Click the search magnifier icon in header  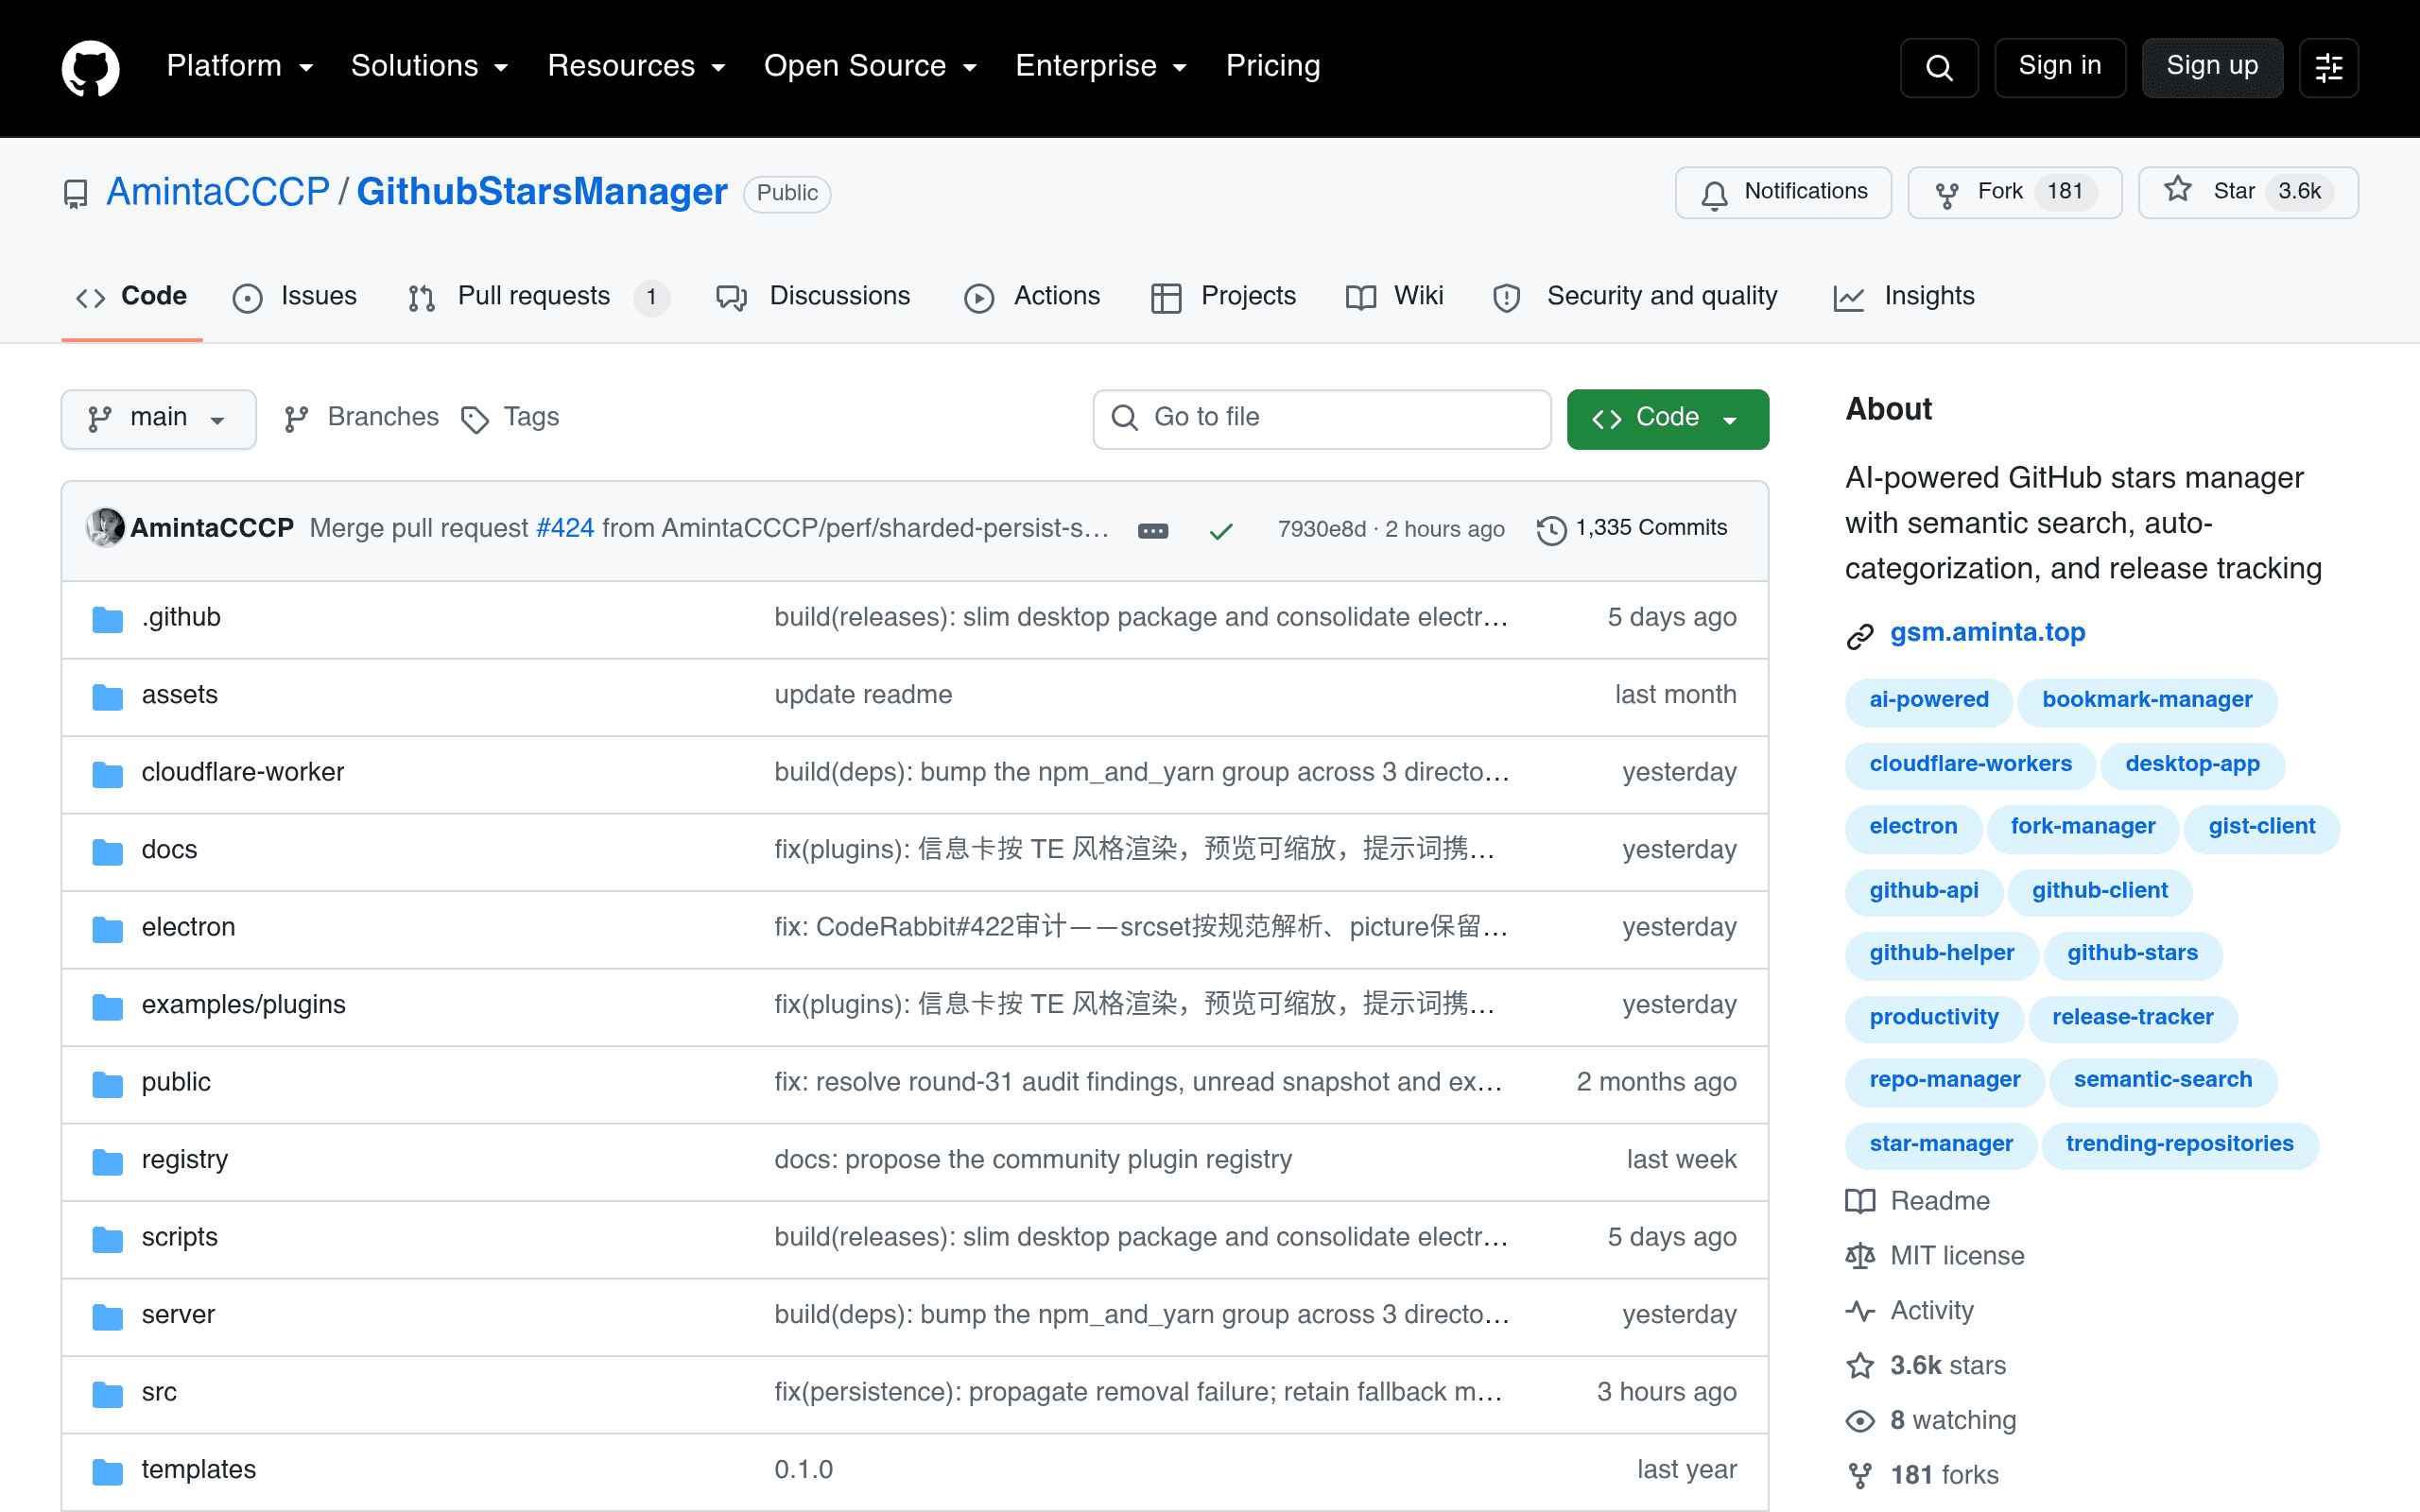(x=1938, y=67)
